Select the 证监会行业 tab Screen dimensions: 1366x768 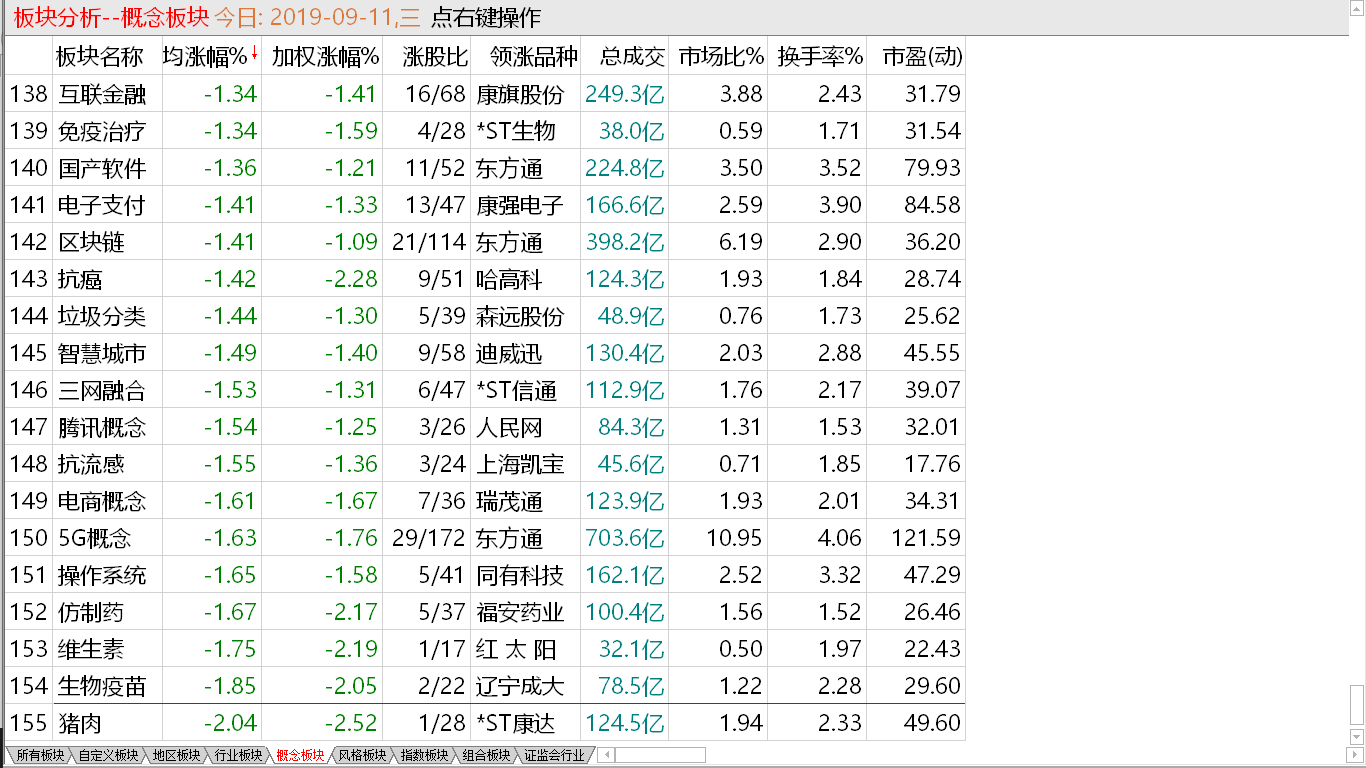pyautogui.click(x=554, y=755)
